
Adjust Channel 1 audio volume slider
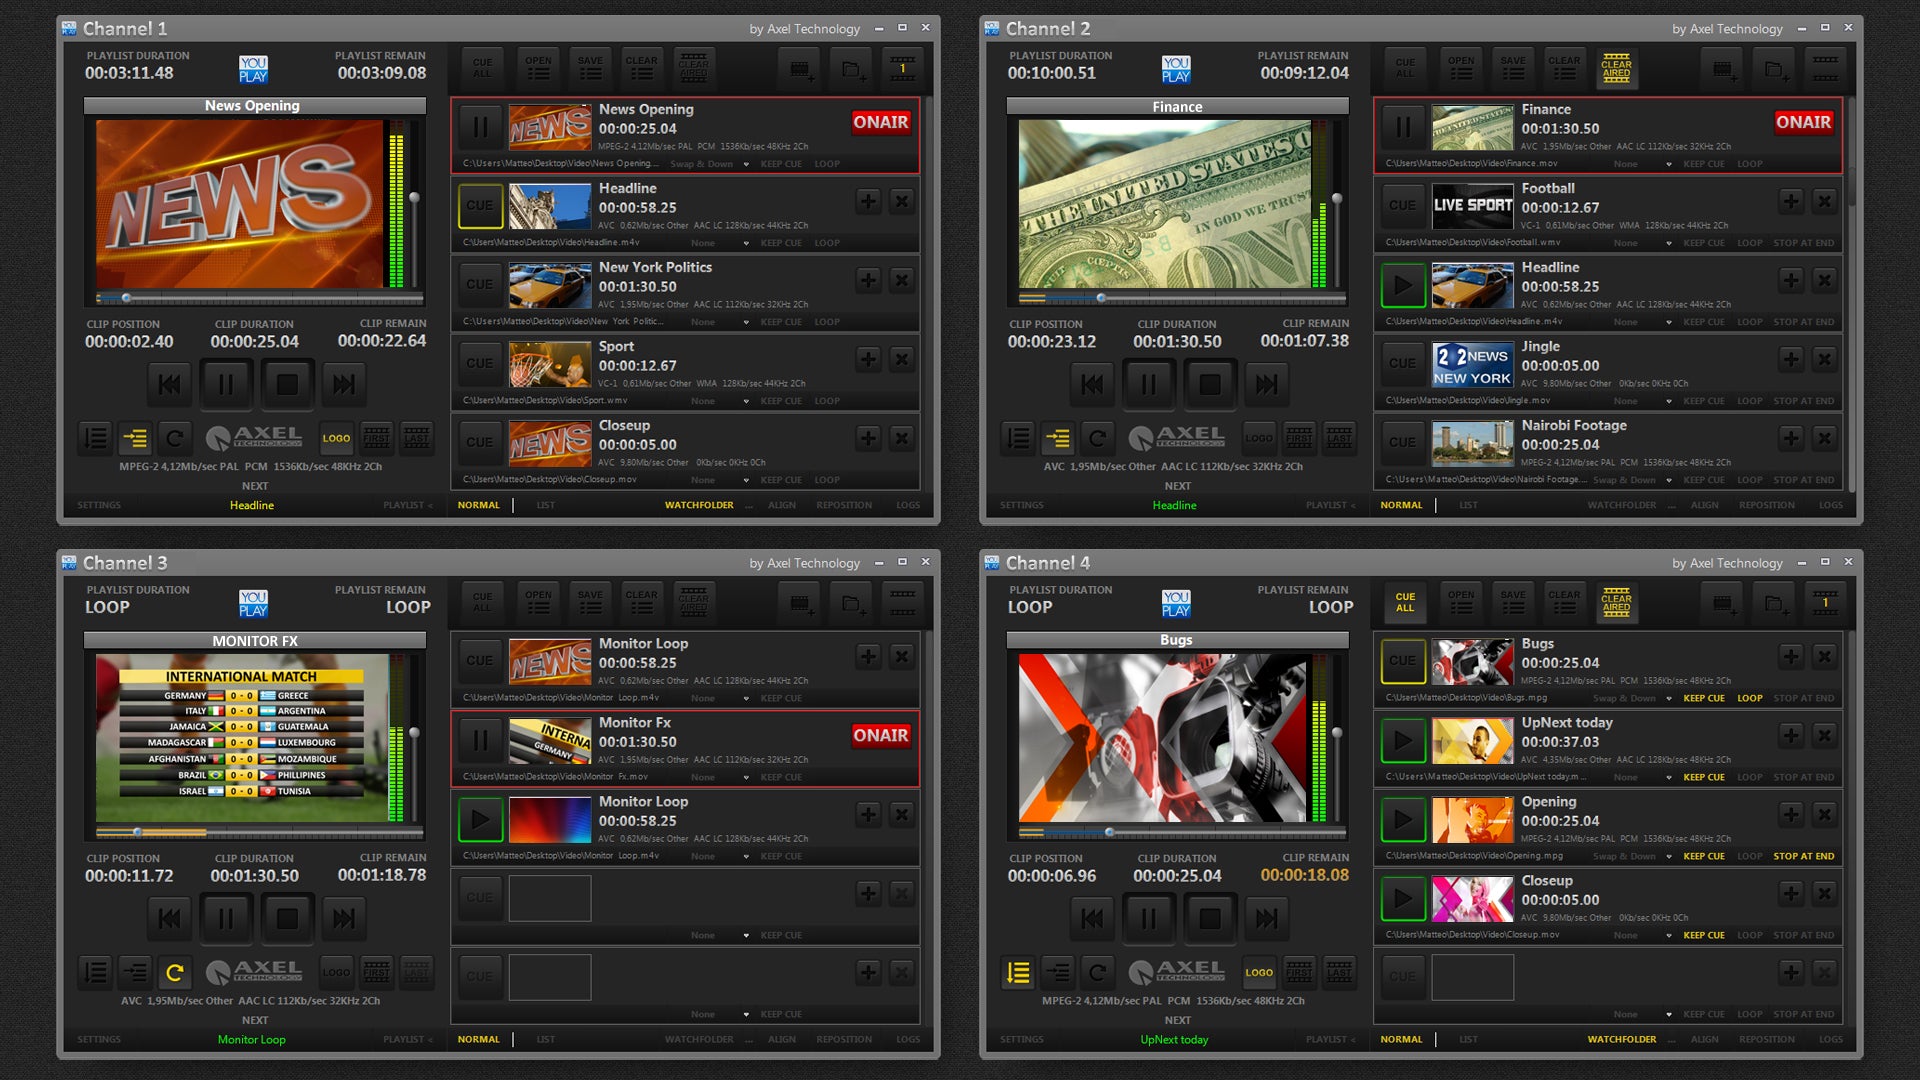[x=414, y=198]
